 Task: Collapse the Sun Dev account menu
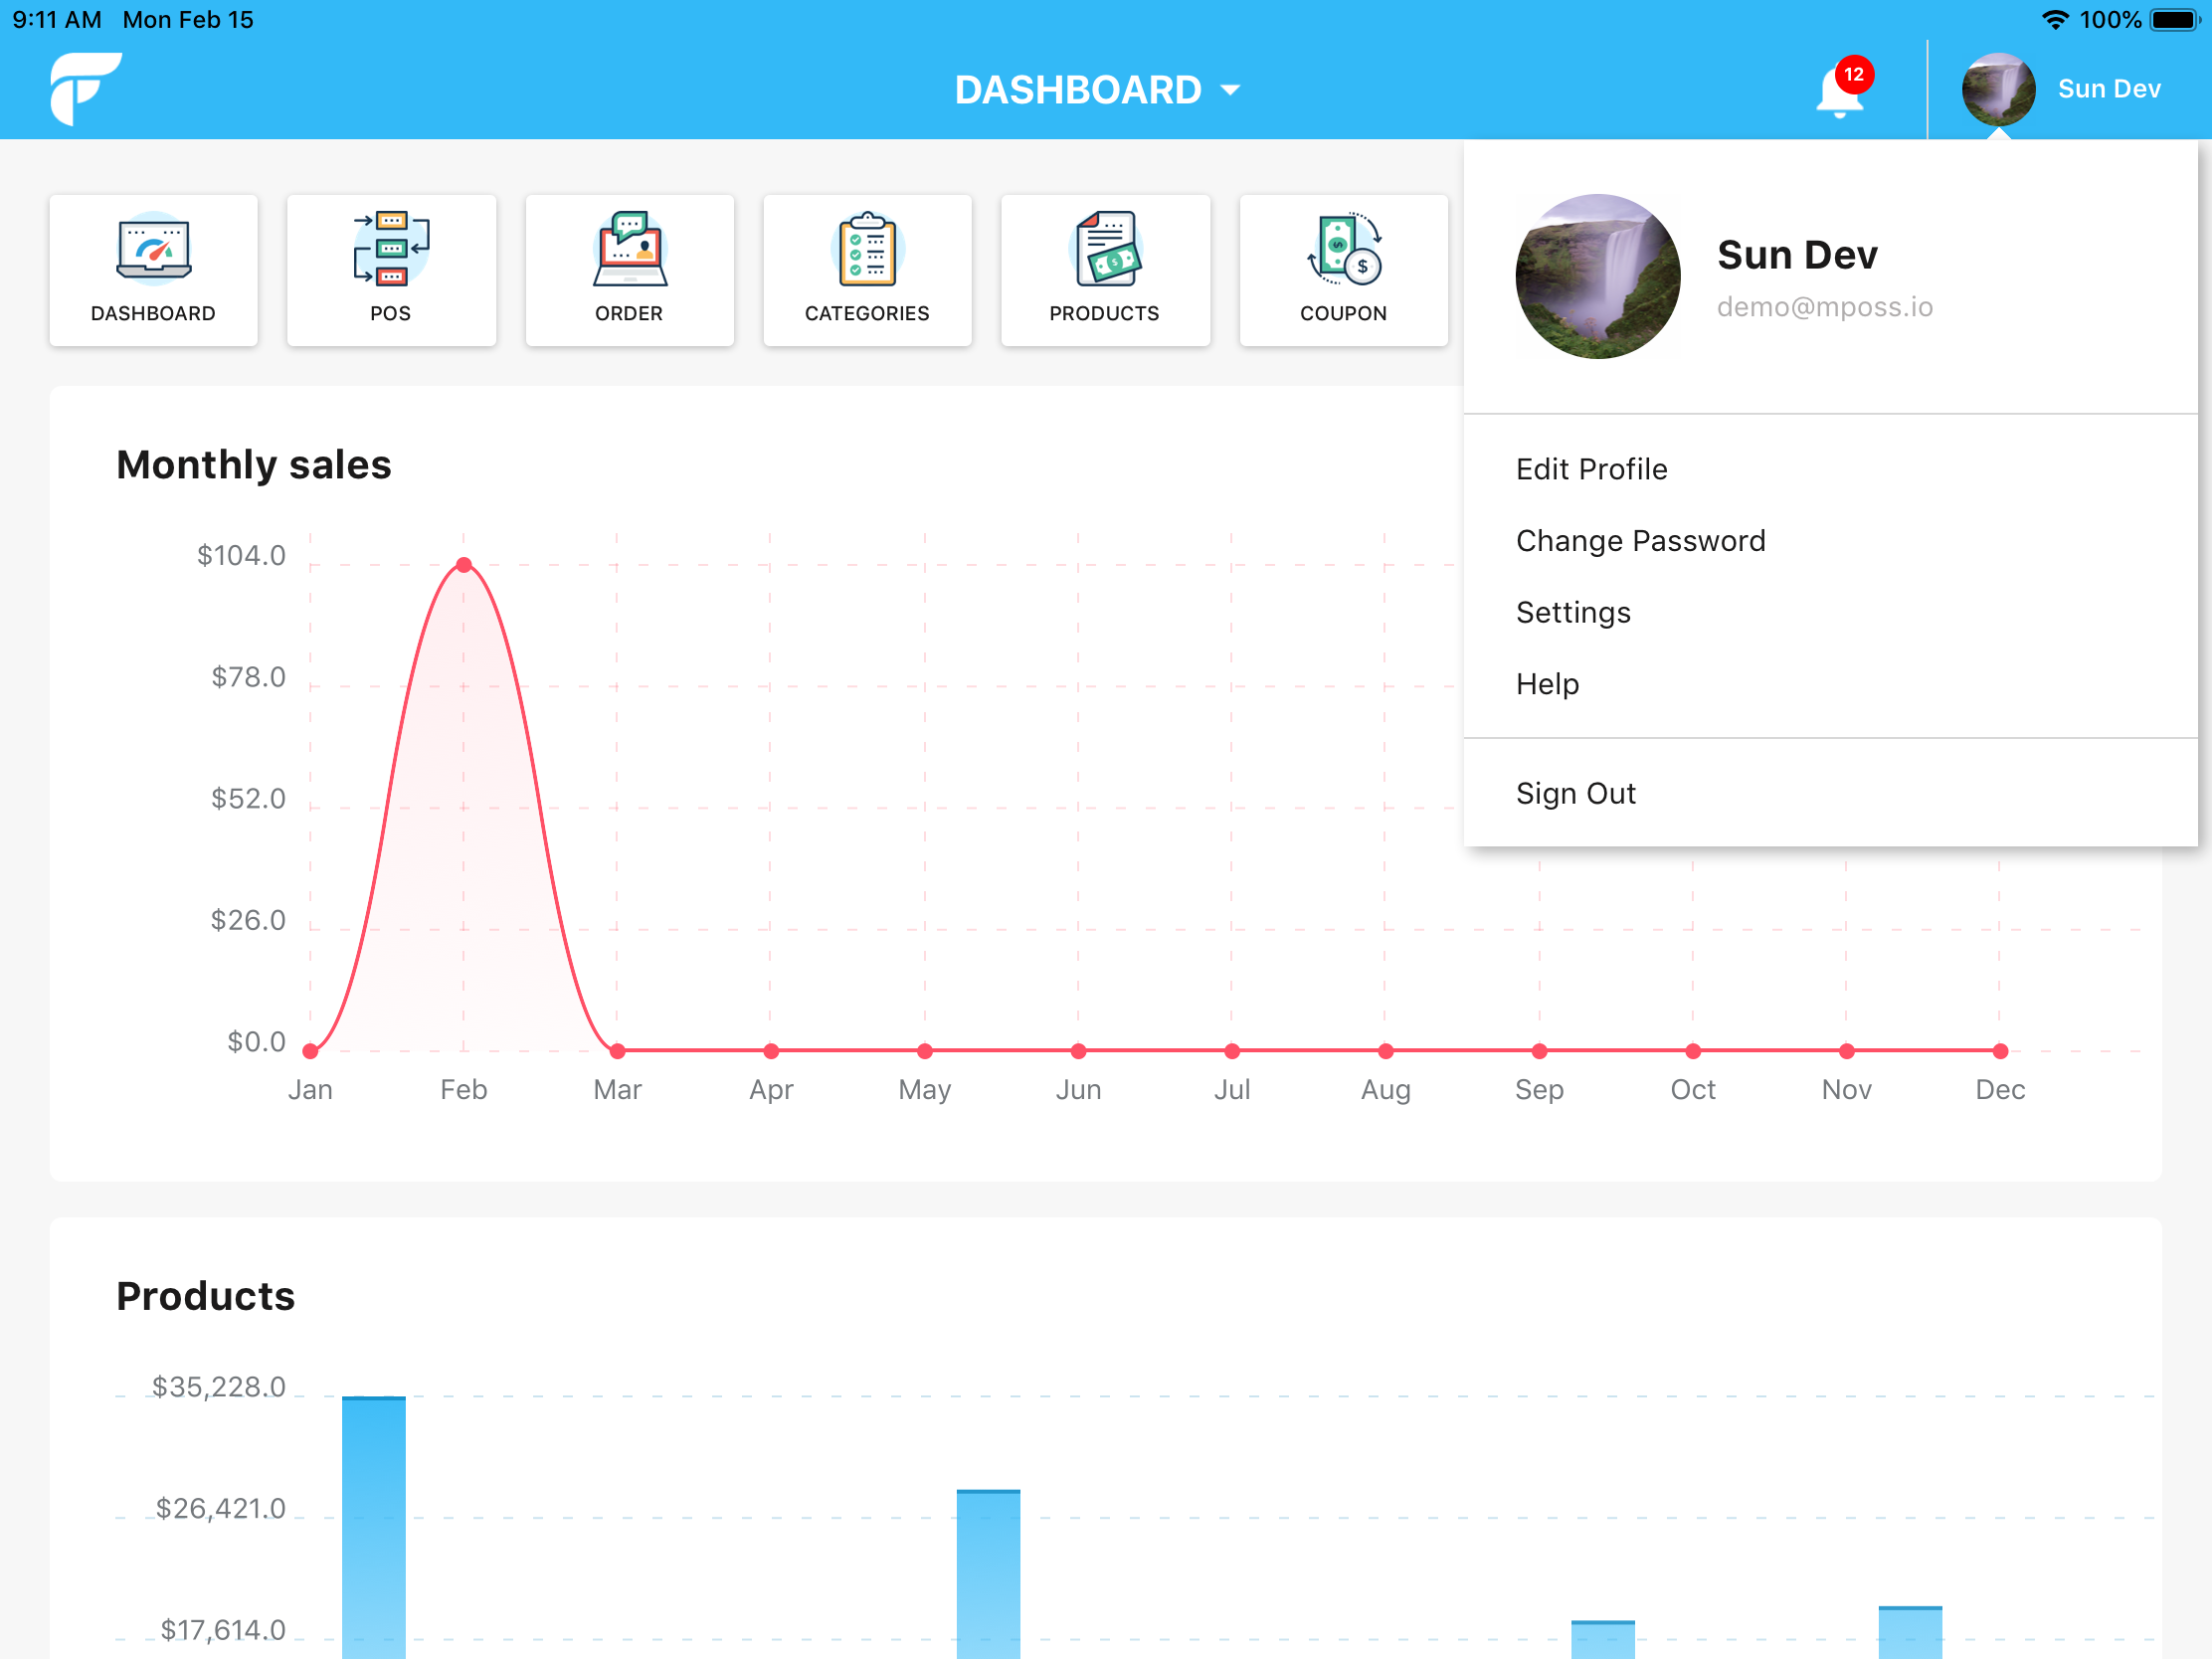pos(2062,89)
